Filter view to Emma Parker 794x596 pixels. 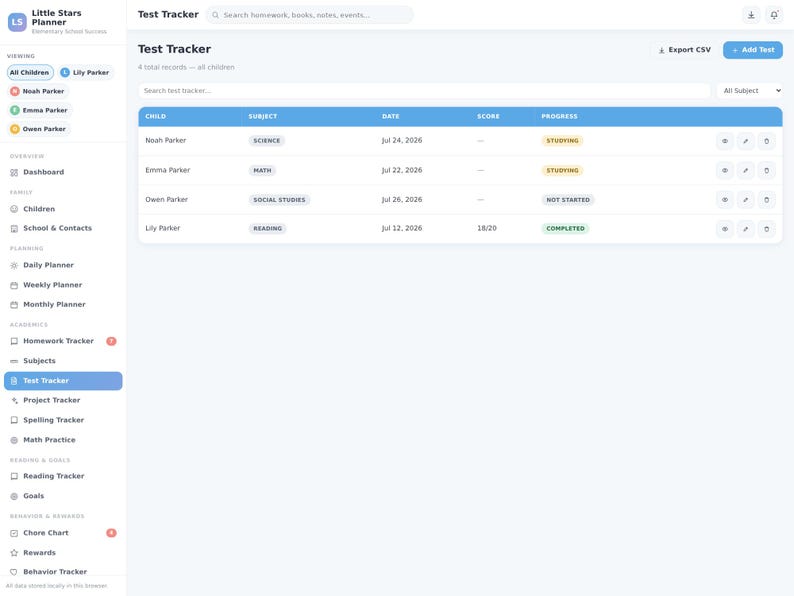click(x=39, y=110)
